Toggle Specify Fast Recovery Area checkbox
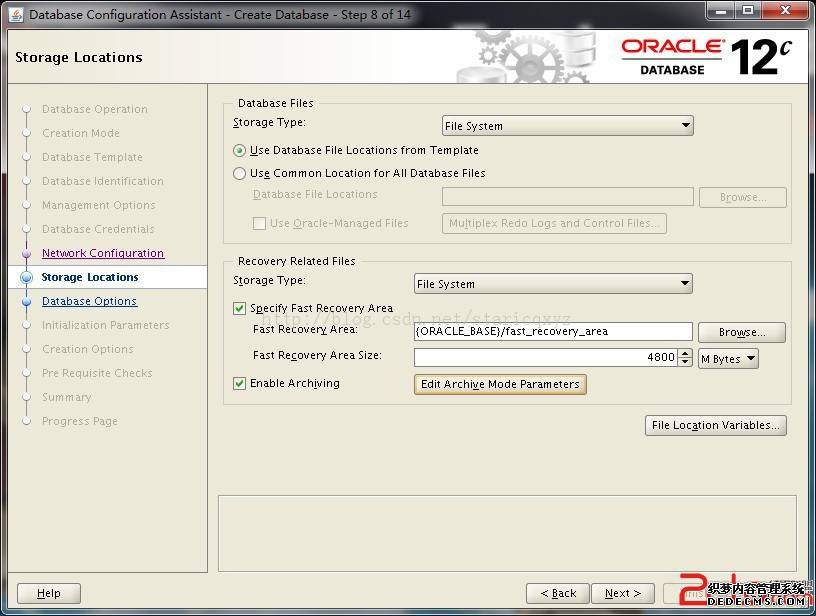 (240, 309)
